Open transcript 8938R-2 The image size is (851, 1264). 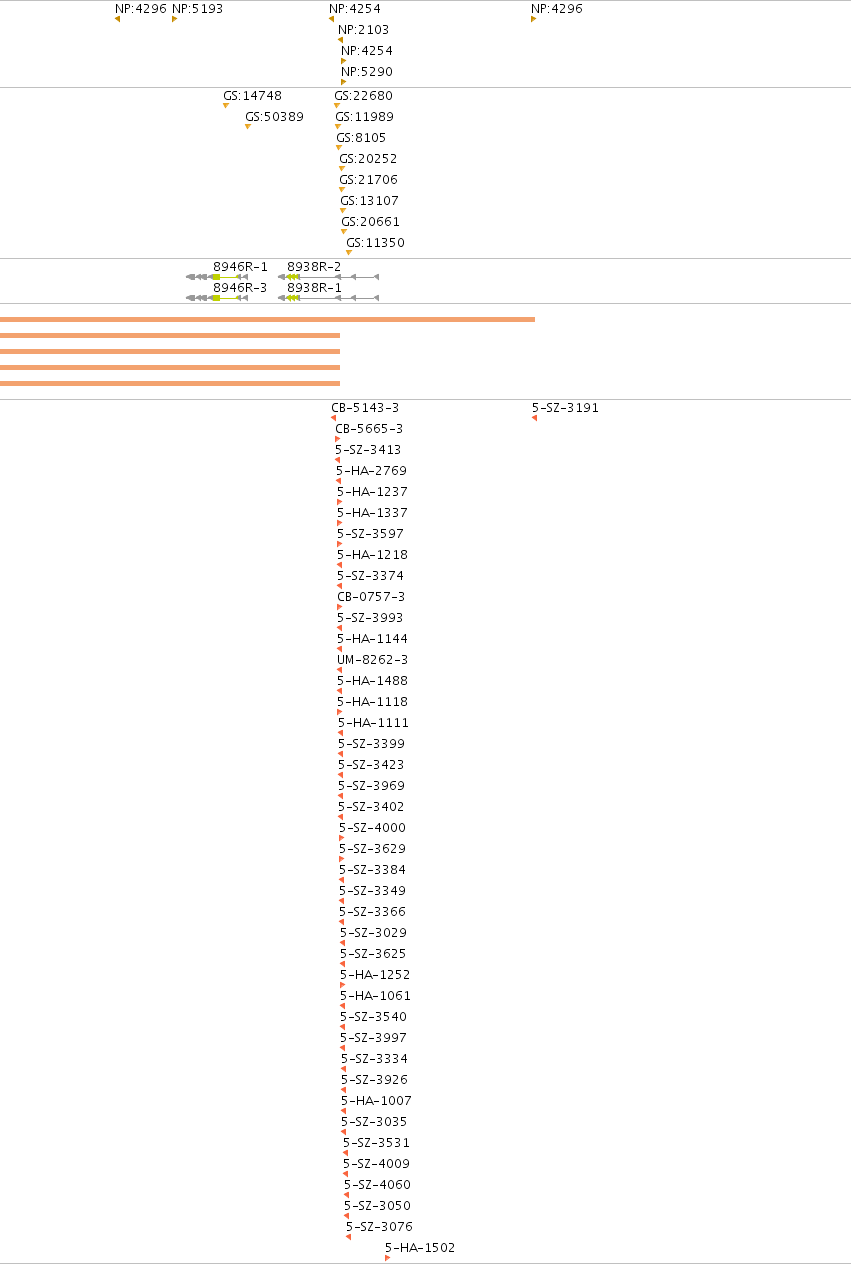coord(314,267)
